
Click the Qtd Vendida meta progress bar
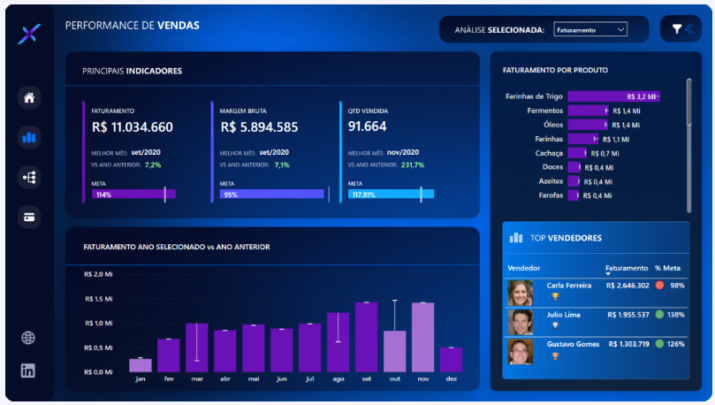click(x=390, y=195)
